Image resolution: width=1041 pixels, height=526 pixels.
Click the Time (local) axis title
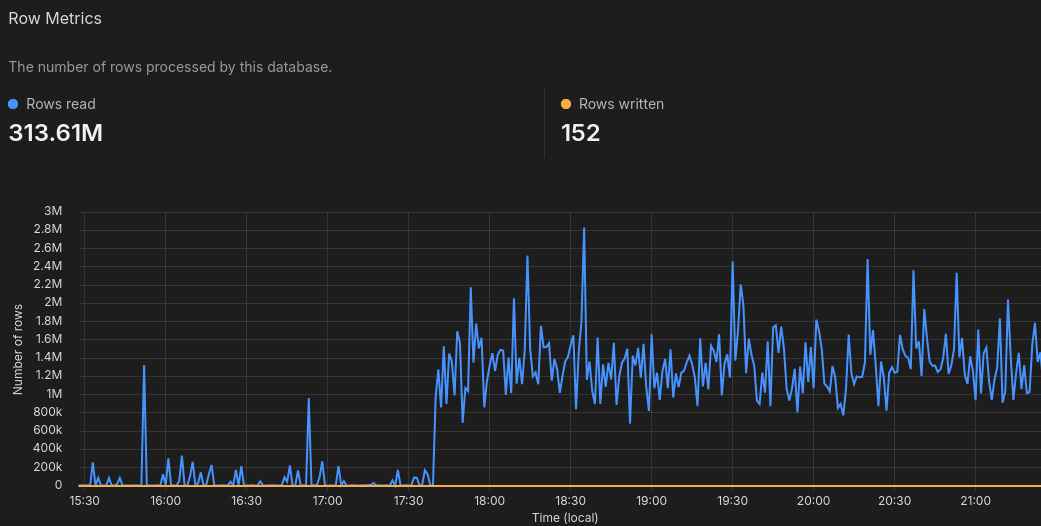coord(565,517)
